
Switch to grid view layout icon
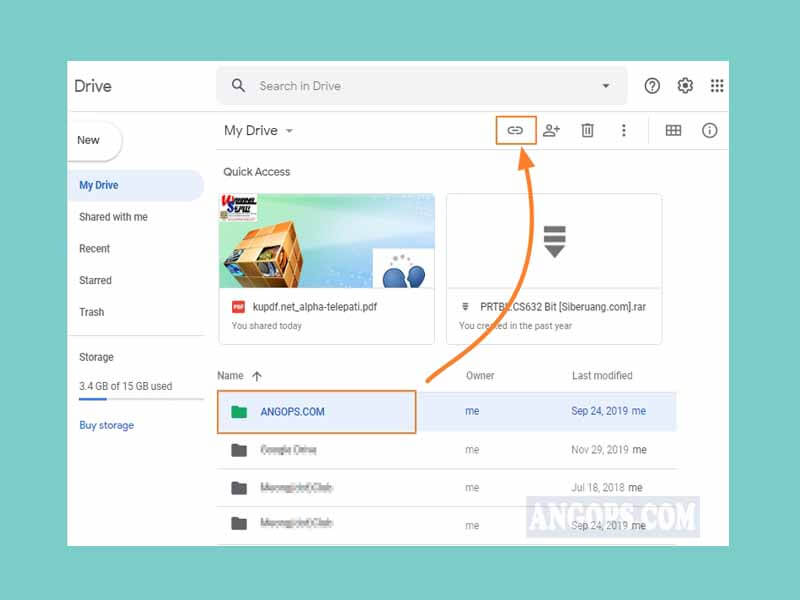[673, 131]
